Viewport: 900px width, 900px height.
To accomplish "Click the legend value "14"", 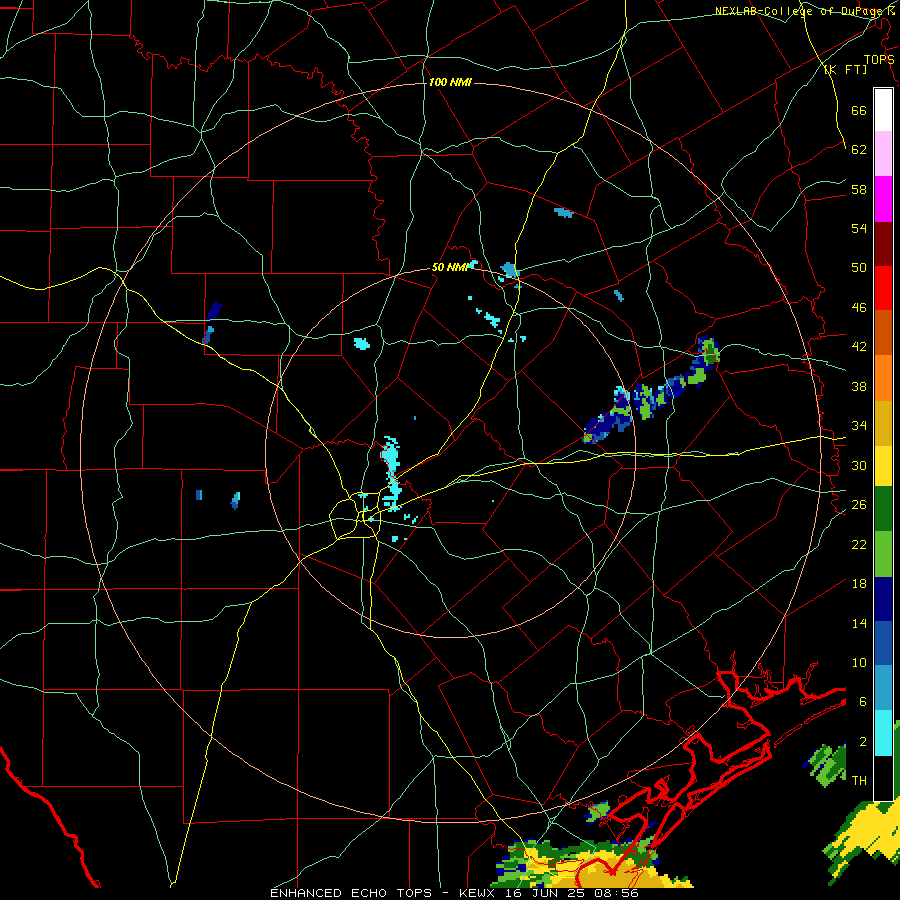I will coord(859,623).
